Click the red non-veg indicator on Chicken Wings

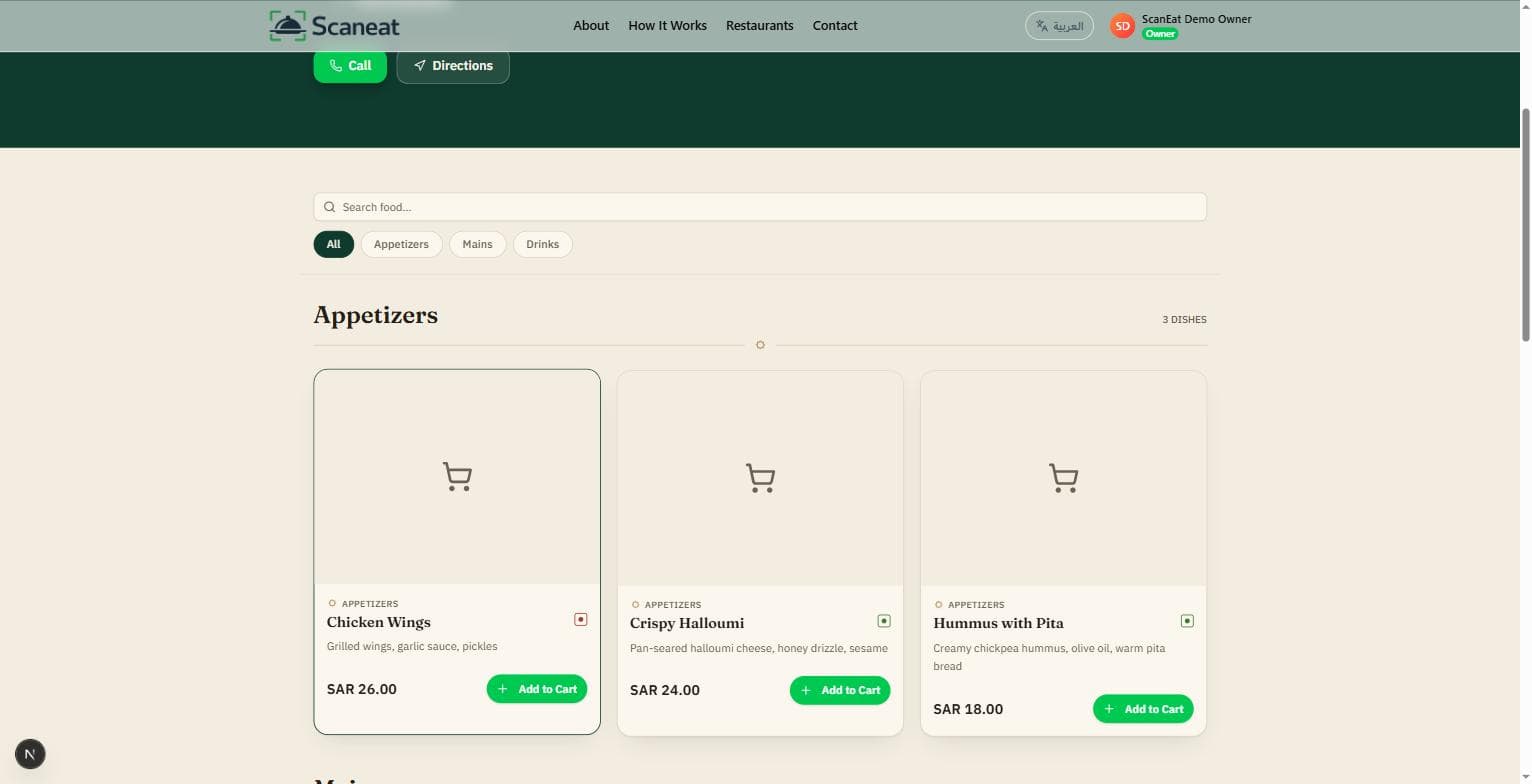click(x=580, y=620)
